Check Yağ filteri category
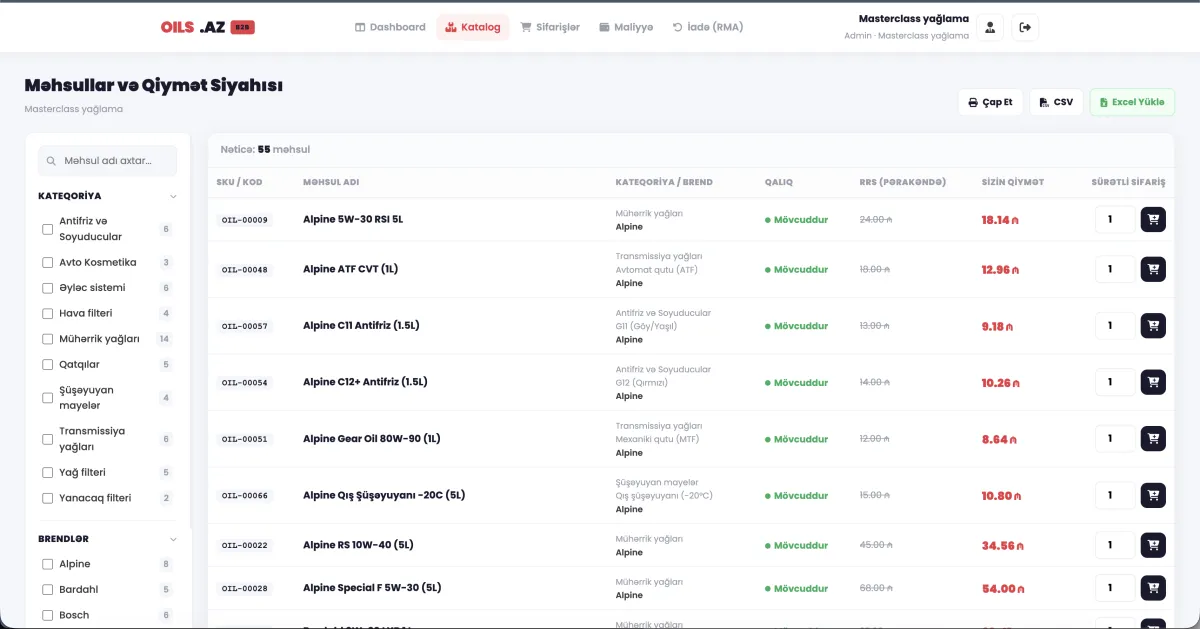Screen dimensions: 1200x629 coord(47,472)
